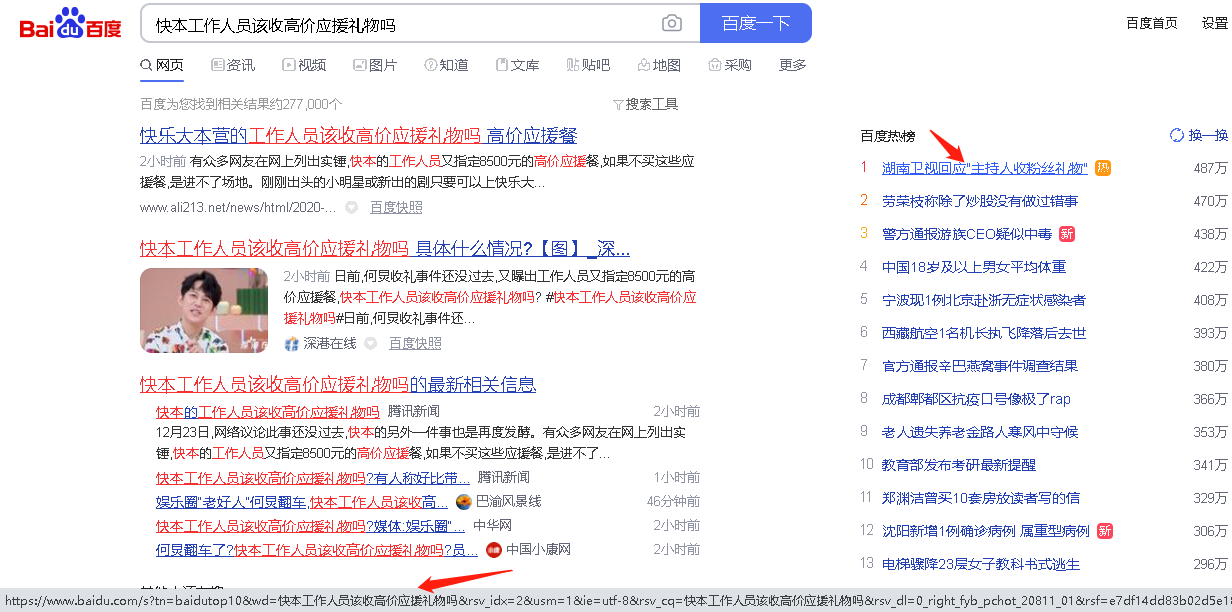Click the 百度热榜 heading
The height and width of the screenshot is (612, 1232).
tap(887, 135)
